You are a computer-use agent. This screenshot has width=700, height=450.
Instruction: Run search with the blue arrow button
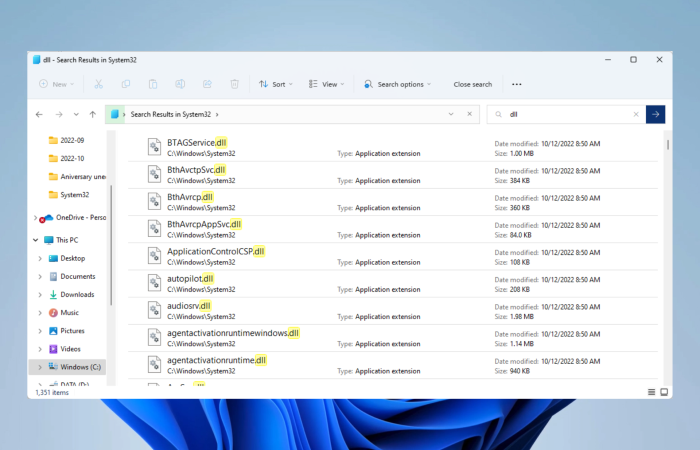[x=655, y=114]
